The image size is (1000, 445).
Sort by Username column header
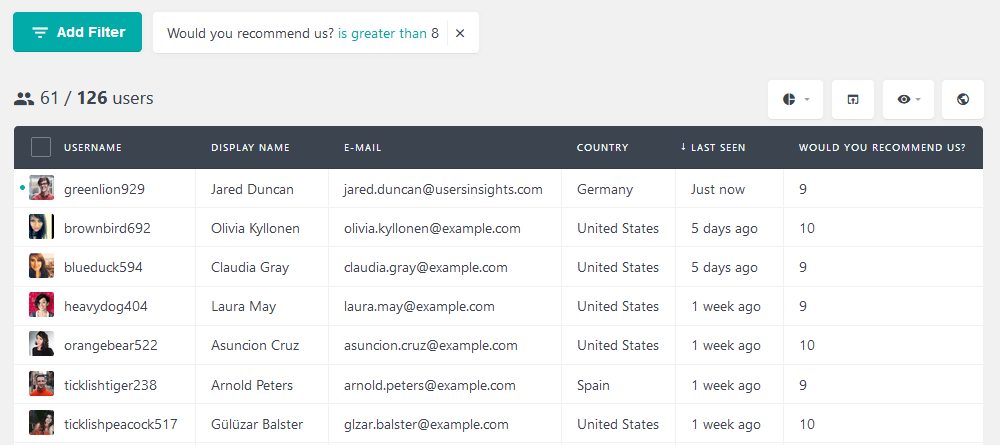coord(92,147)
